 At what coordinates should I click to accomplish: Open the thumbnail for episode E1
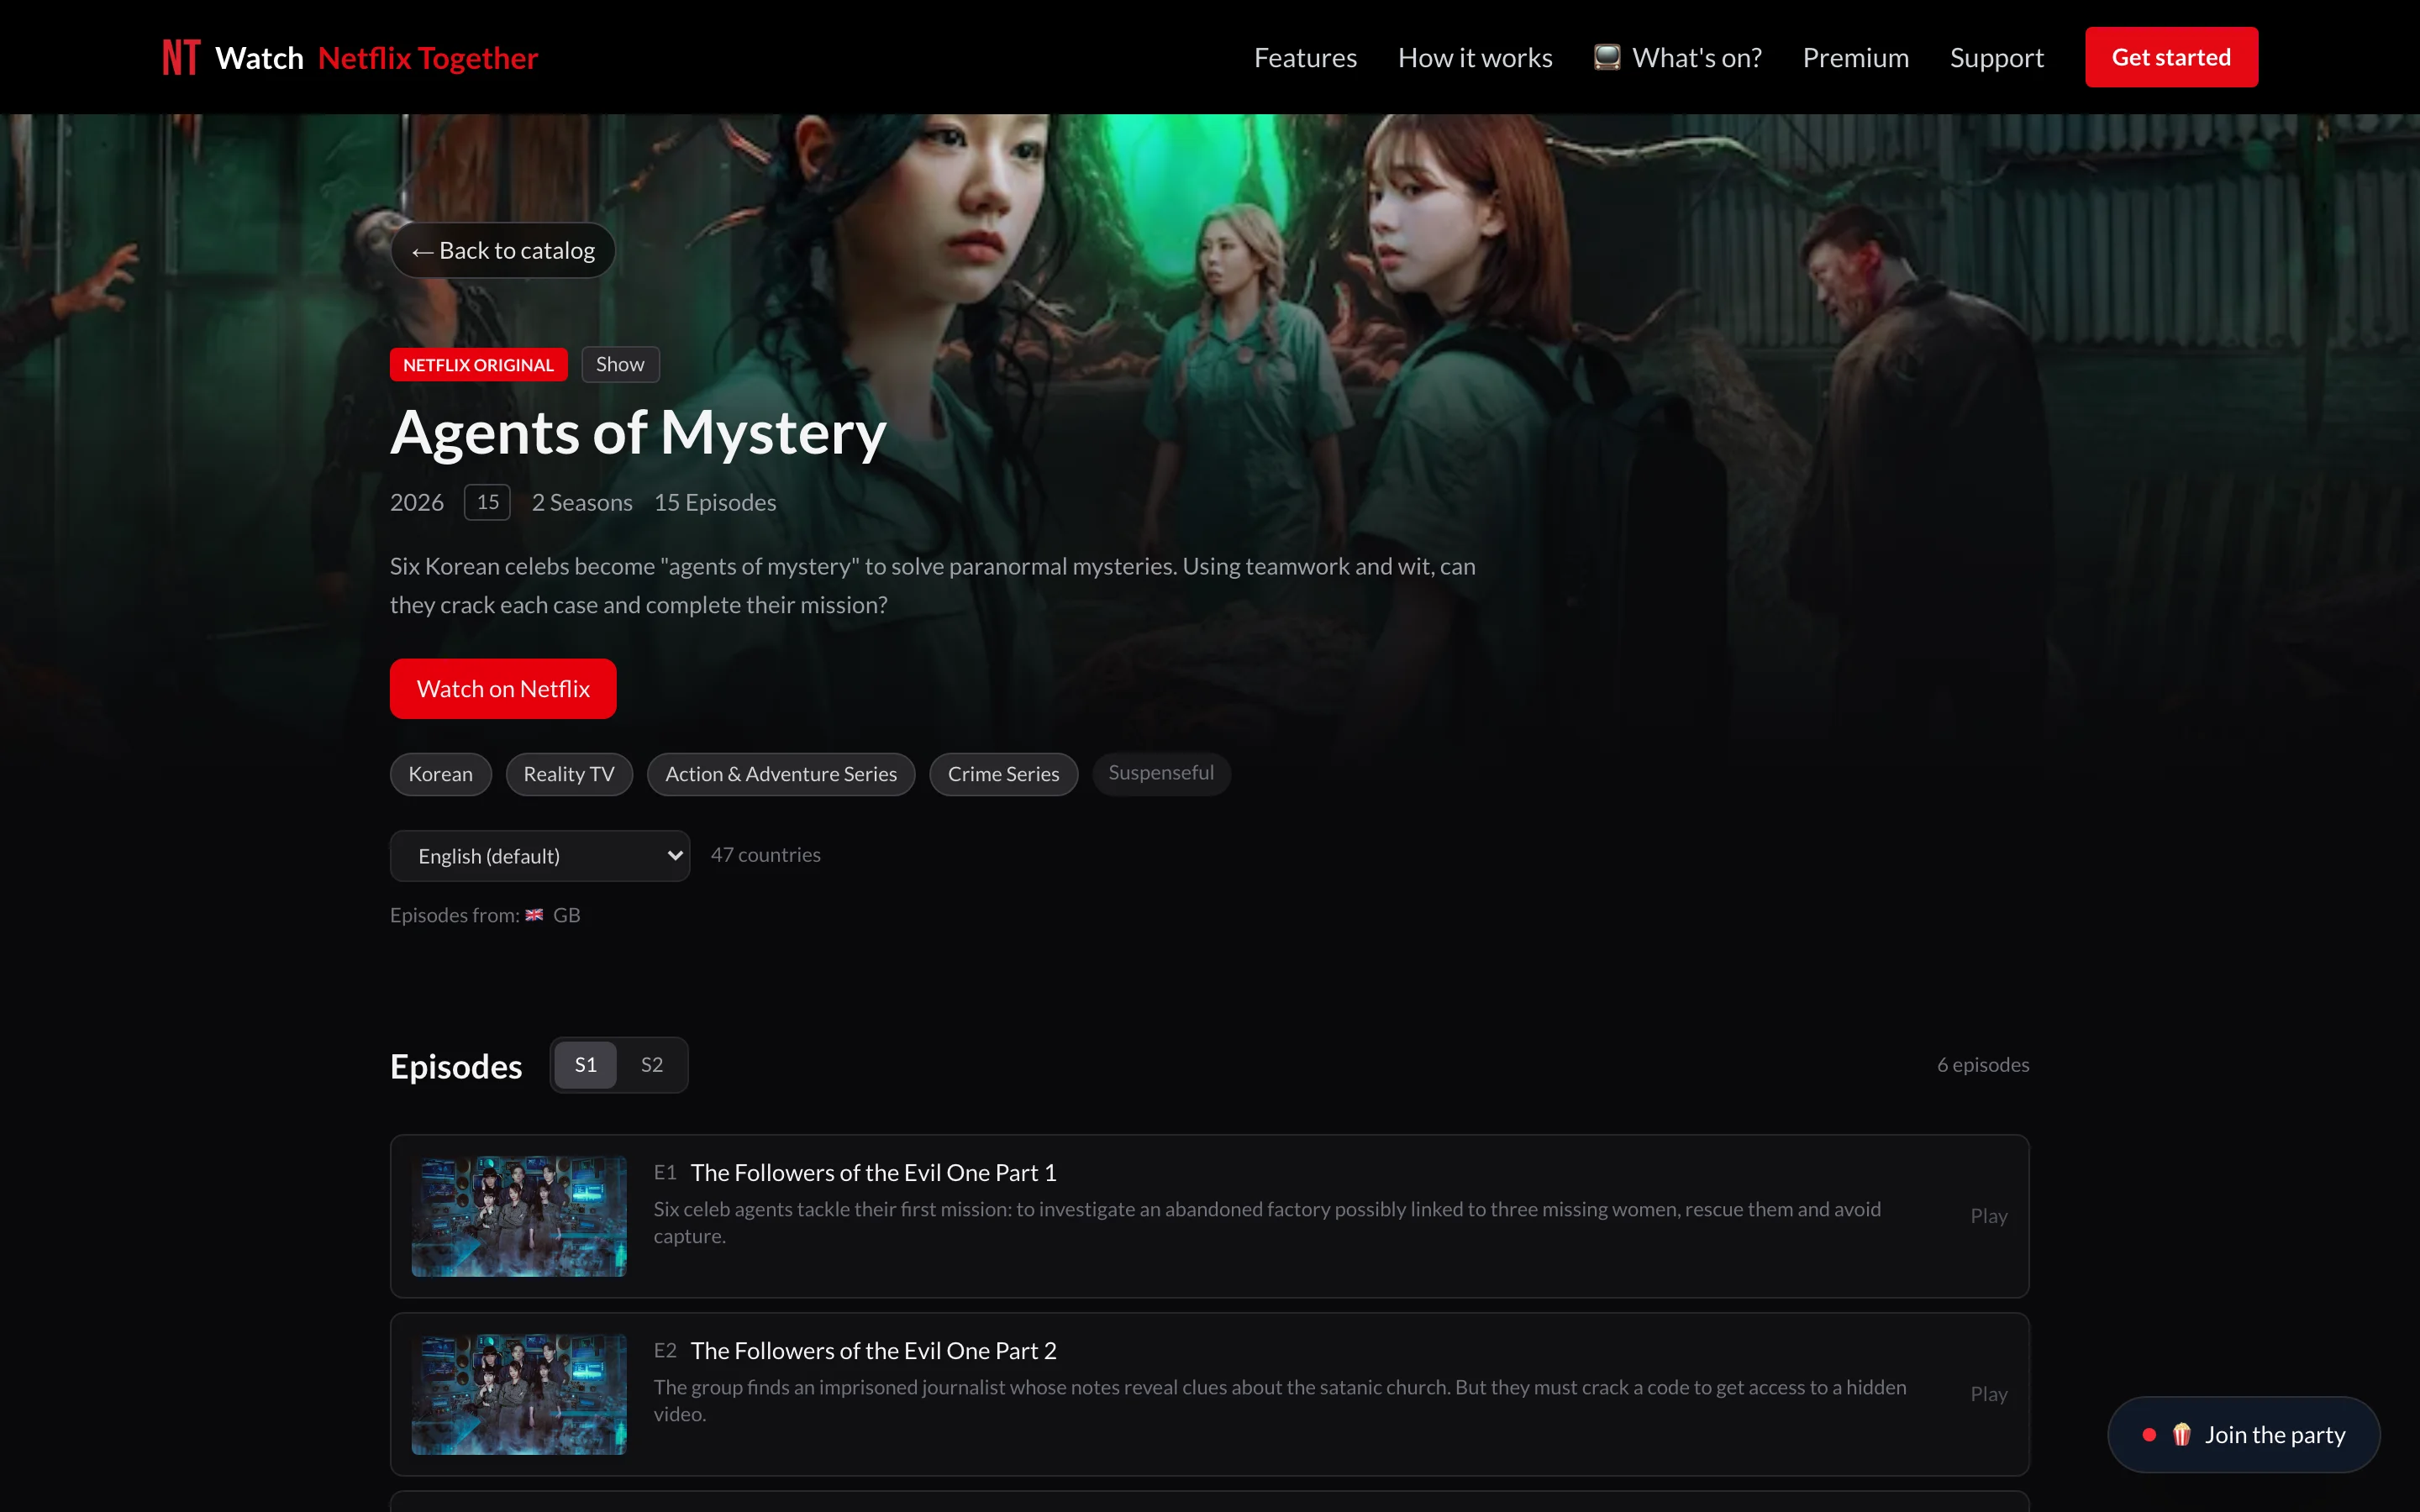519,1216
